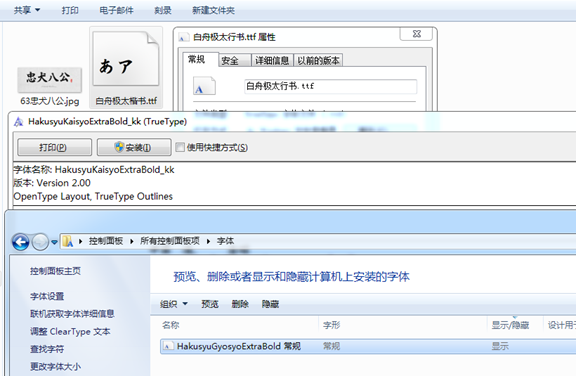Open the 组织 dropdown in Fonts toolbar

click(x=174, y=304)
